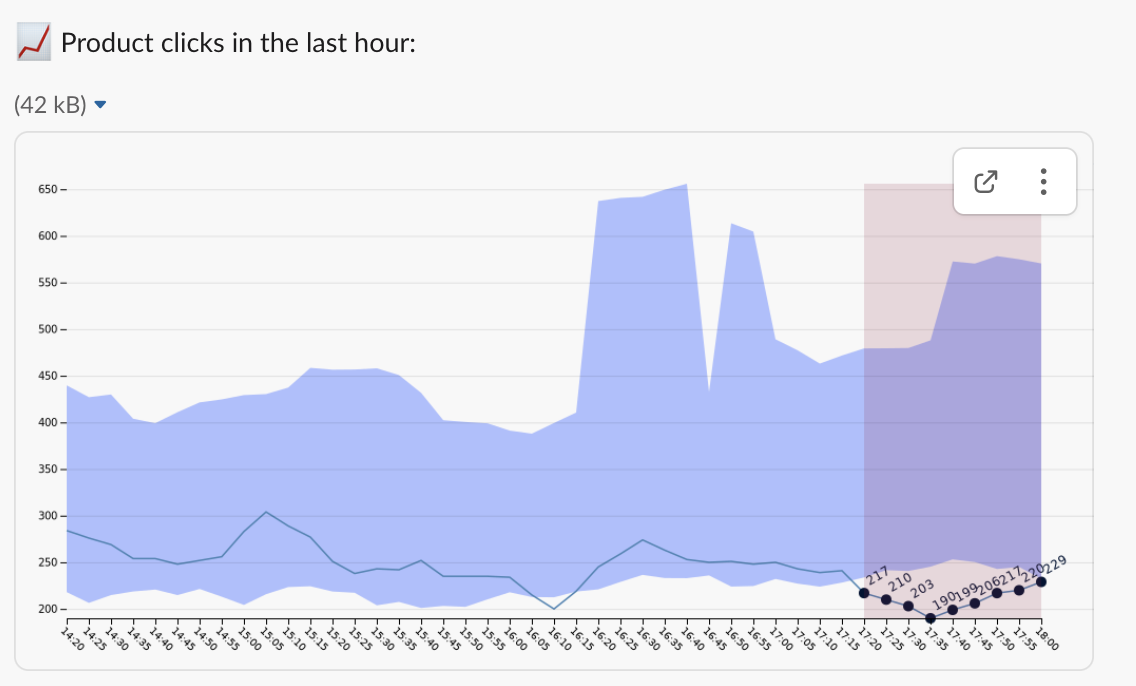Open the attachment options via the dots icon

(1043, 182)
